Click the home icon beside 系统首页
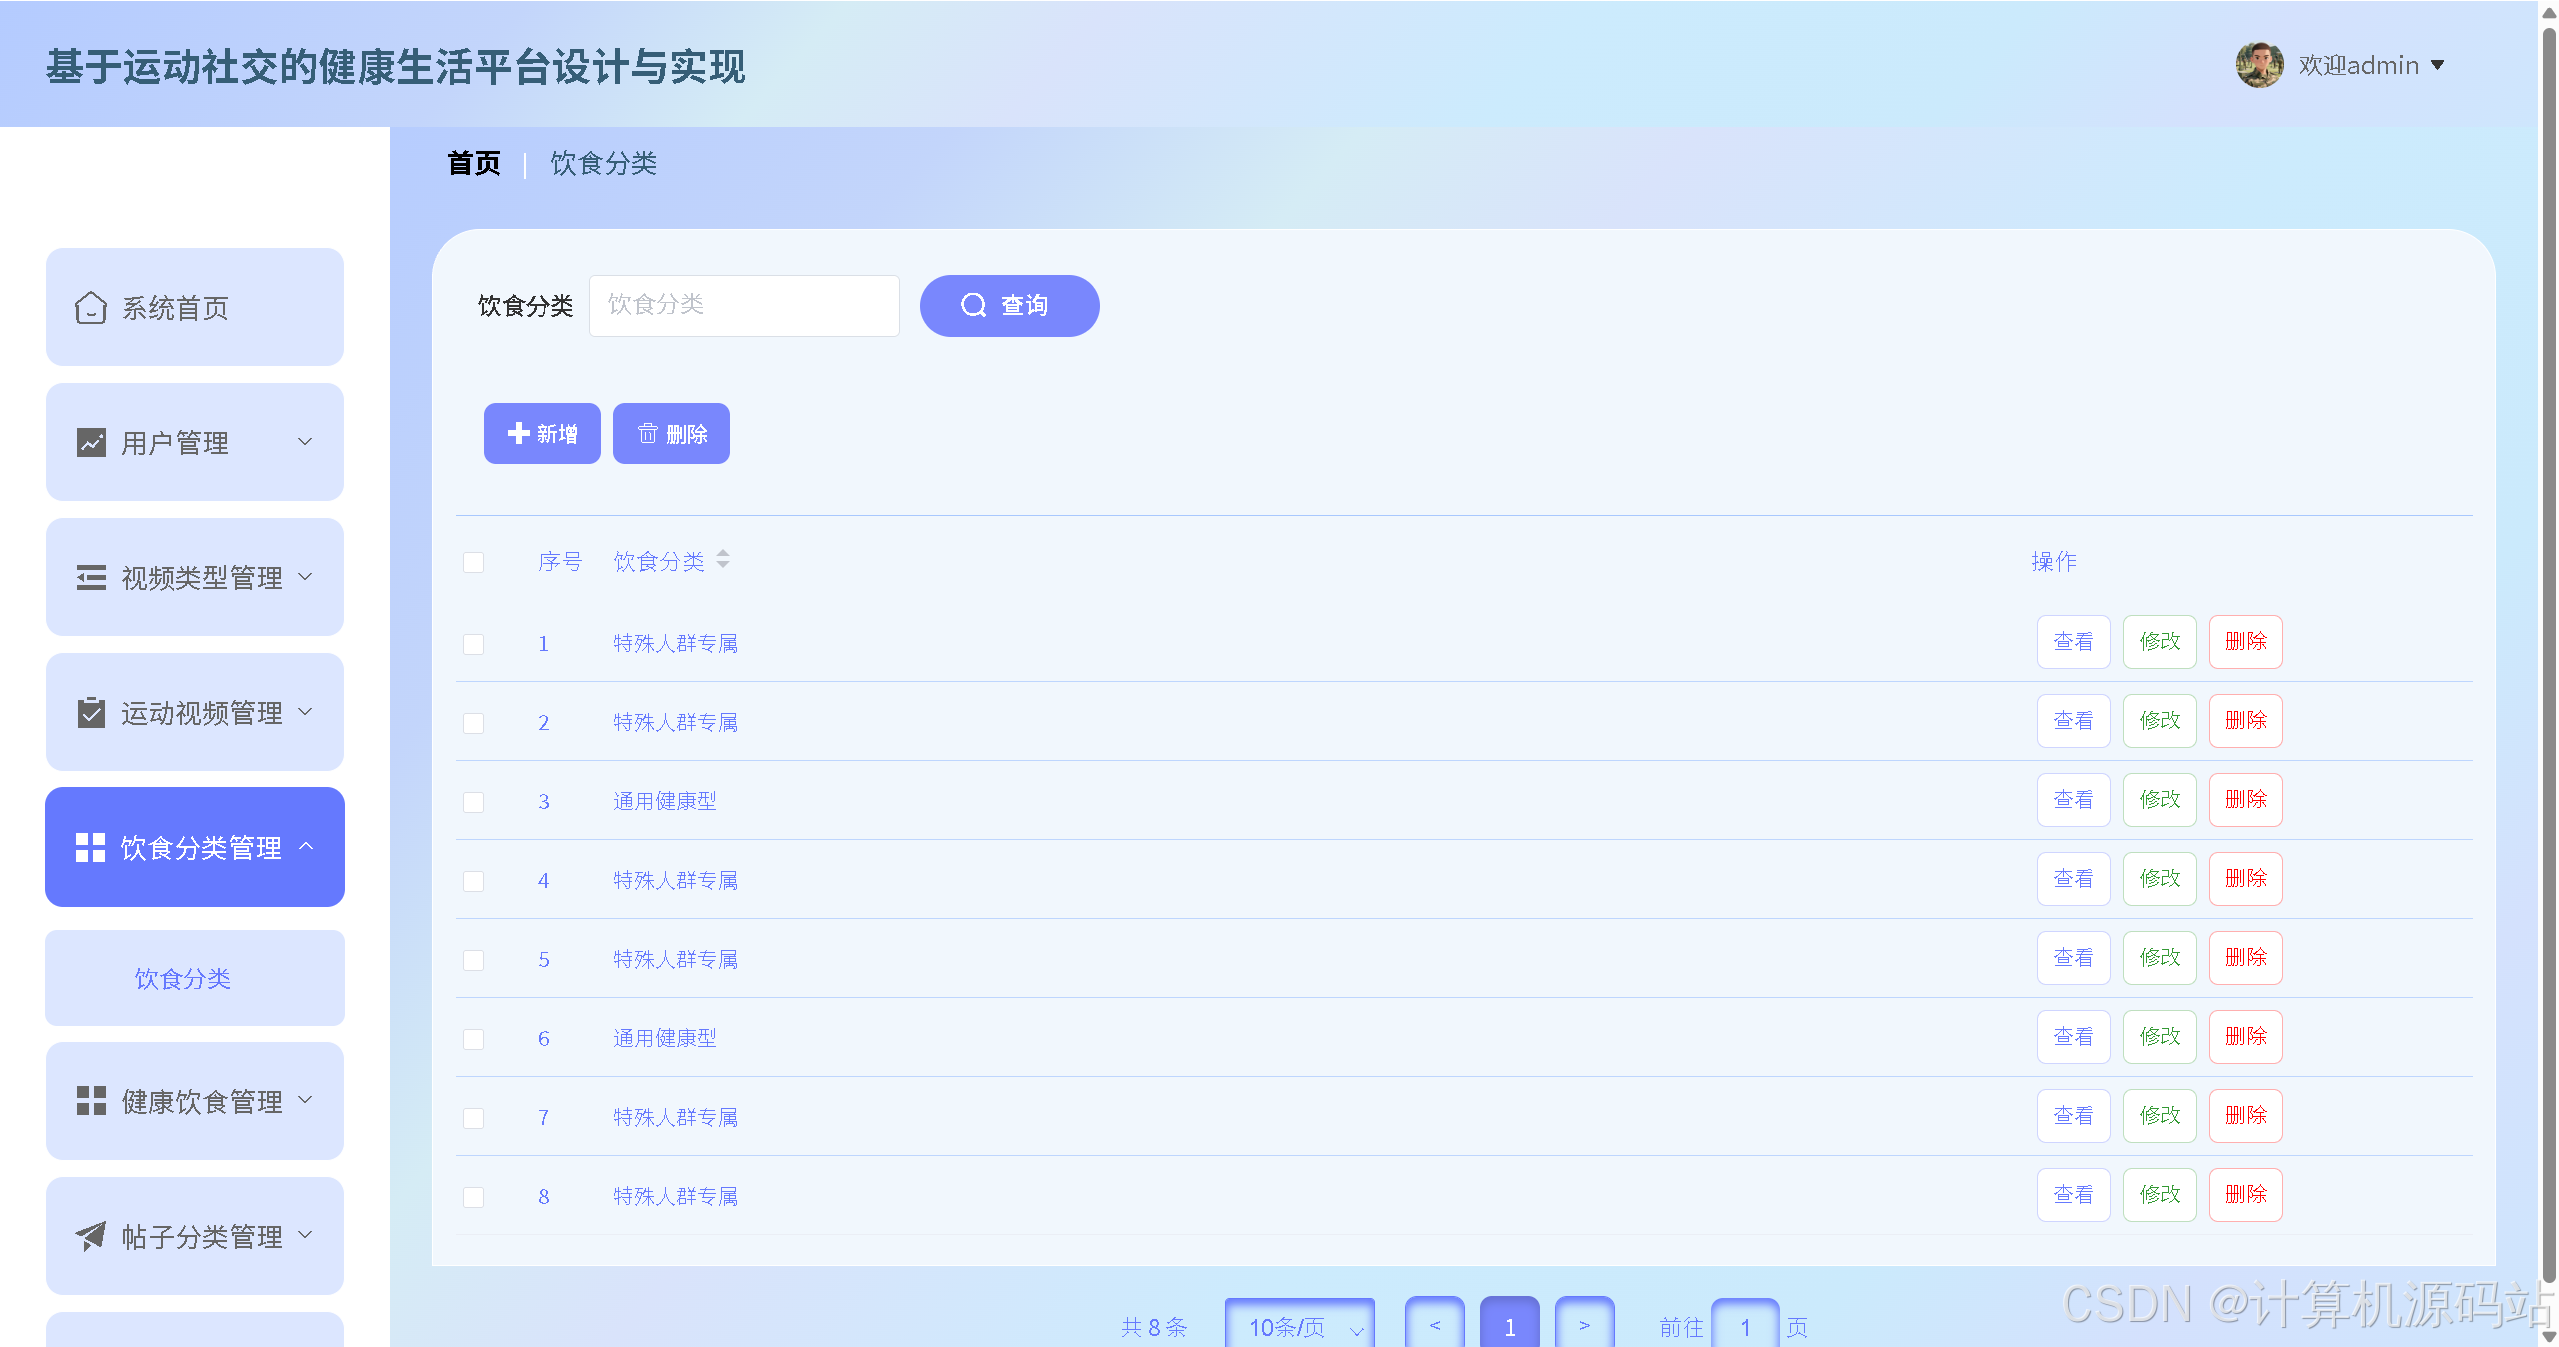The height and width of the screenshot is (1347, 2559). [91, 307]
